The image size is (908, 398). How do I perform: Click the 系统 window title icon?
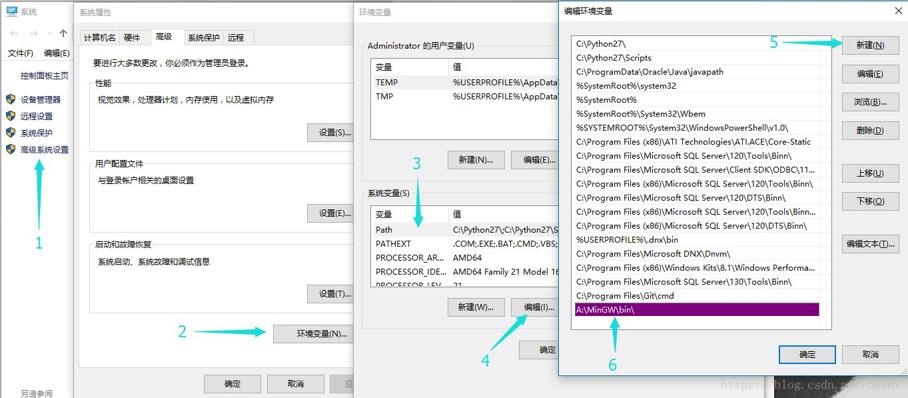(x=12, y=11)
